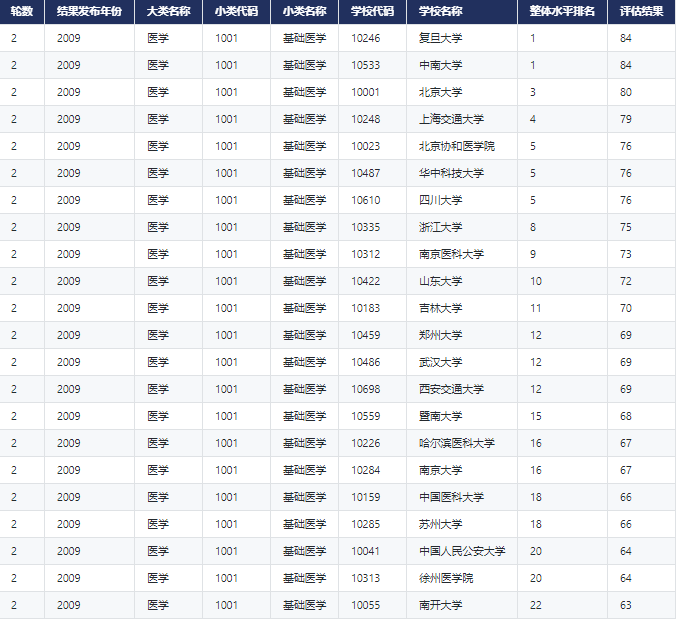Viewport: 676px width, 619px height.
Task: Click the 小类代码 column header
Action: tap(236, 11)
